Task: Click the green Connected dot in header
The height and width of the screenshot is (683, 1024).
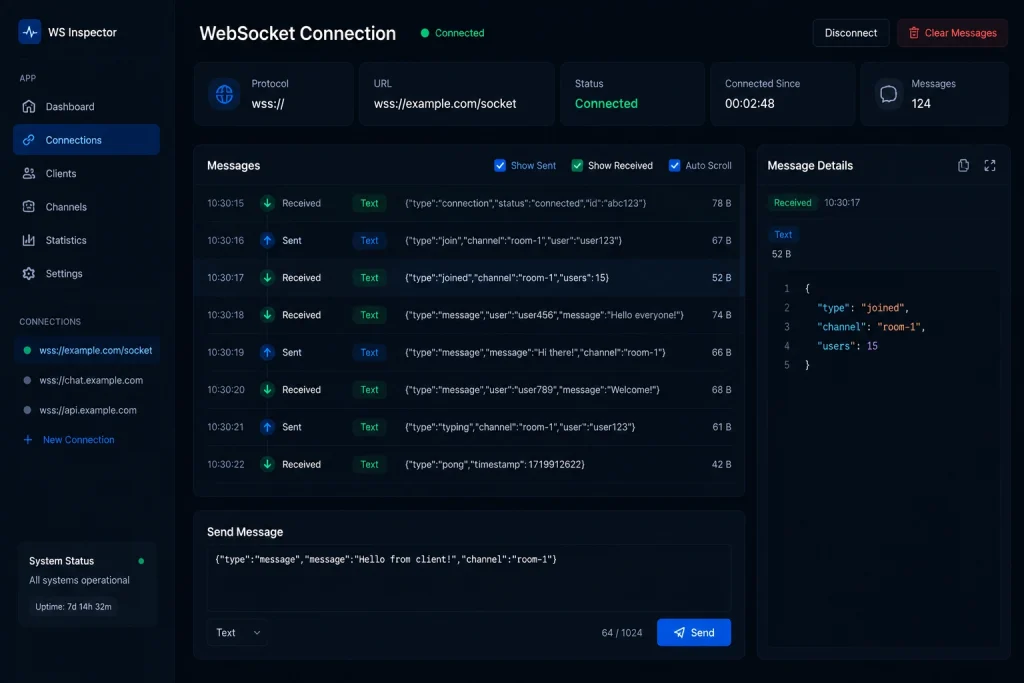Action: point(424,33)
